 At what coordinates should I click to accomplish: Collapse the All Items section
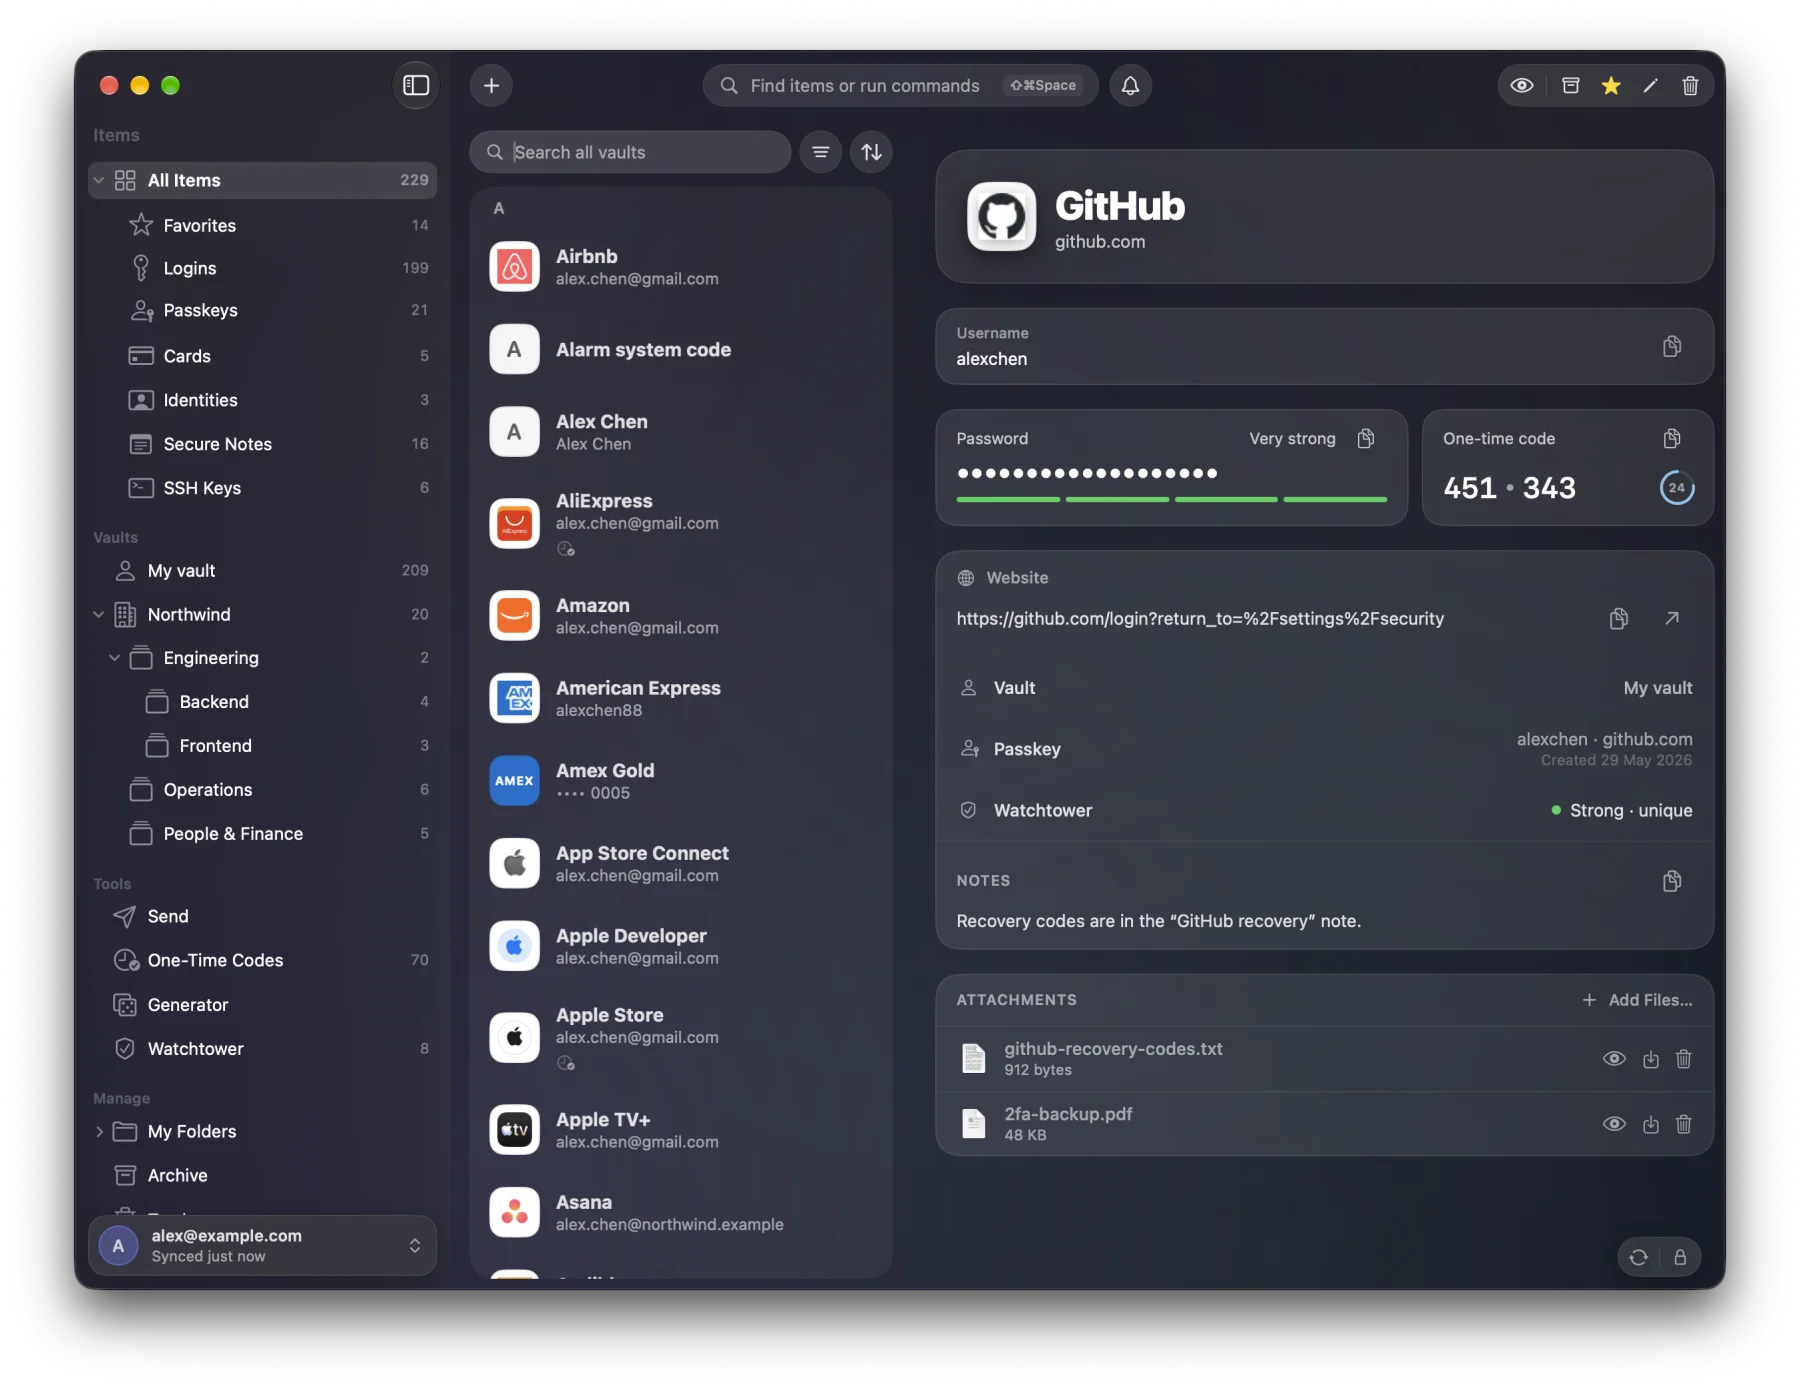(x=98, y=180)
